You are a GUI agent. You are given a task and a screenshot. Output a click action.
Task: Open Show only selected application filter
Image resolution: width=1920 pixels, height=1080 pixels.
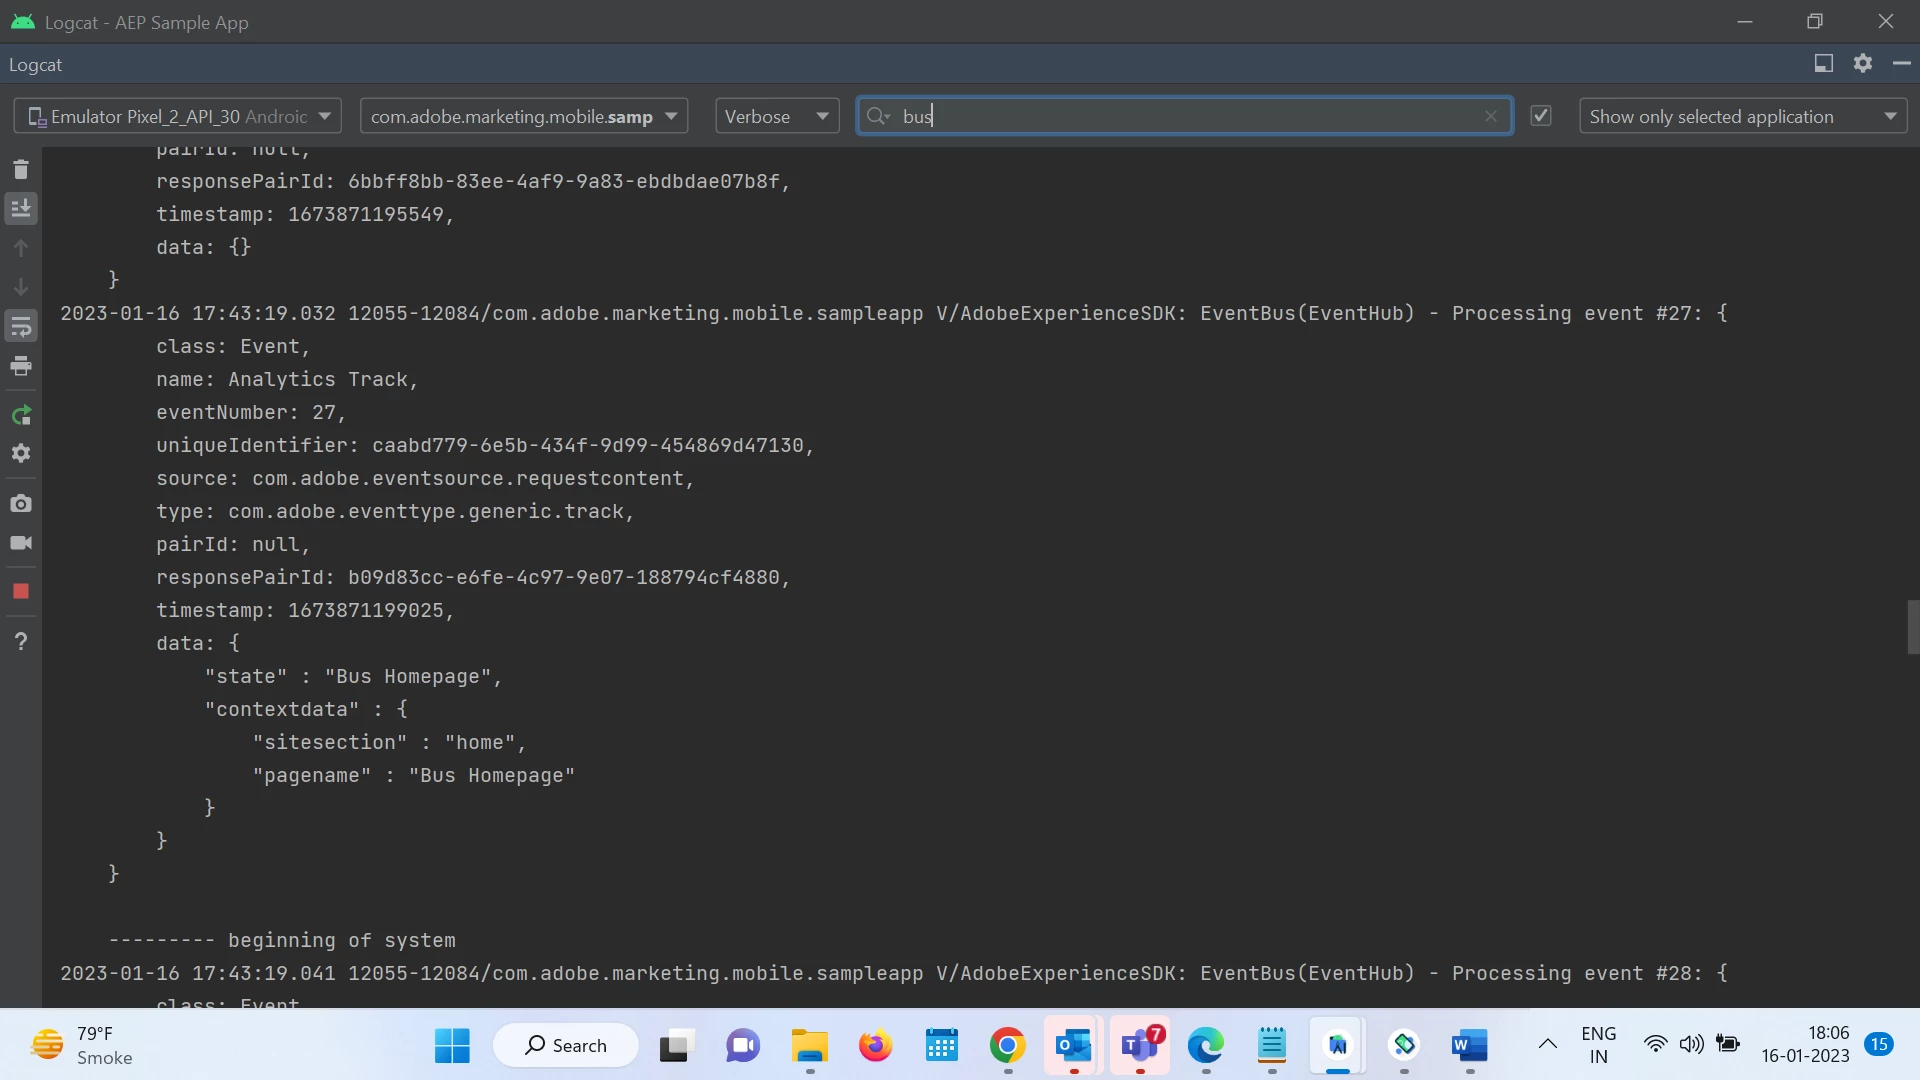click(x=1742, y=116)
